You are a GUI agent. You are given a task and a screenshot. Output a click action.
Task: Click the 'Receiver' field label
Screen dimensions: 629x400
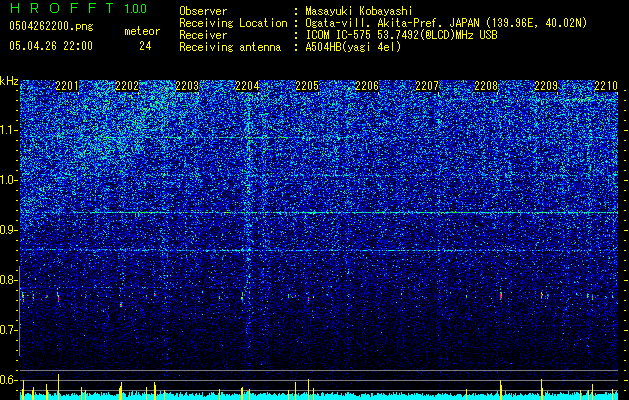coord(203,35)
